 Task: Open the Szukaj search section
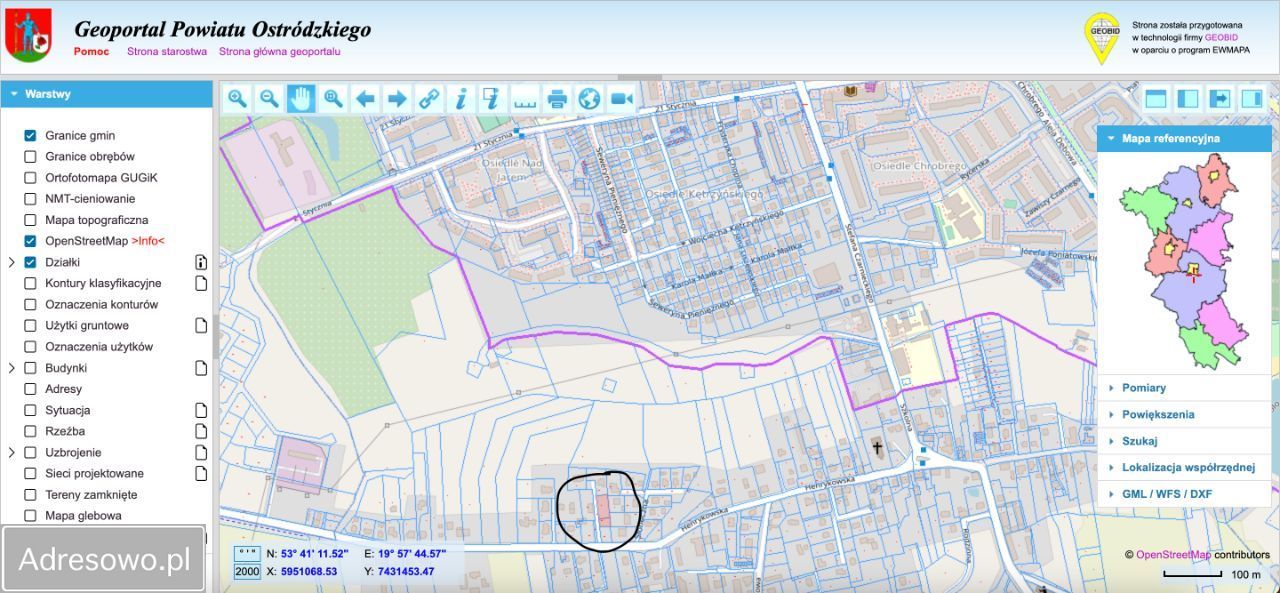click(1139, 441)
